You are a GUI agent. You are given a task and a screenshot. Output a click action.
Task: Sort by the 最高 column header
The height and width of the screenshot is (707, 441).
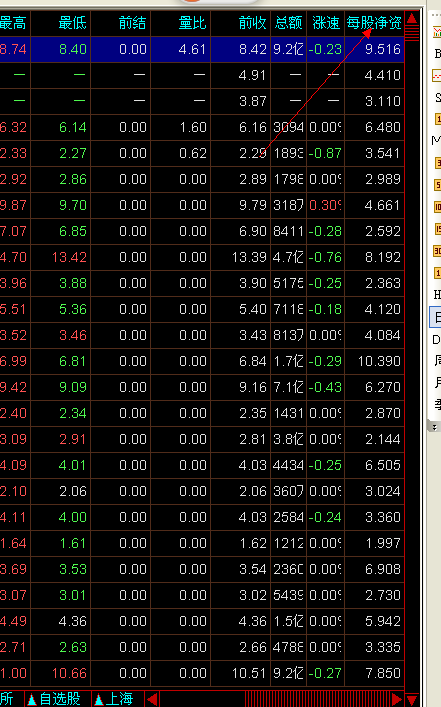pos(13,23)
